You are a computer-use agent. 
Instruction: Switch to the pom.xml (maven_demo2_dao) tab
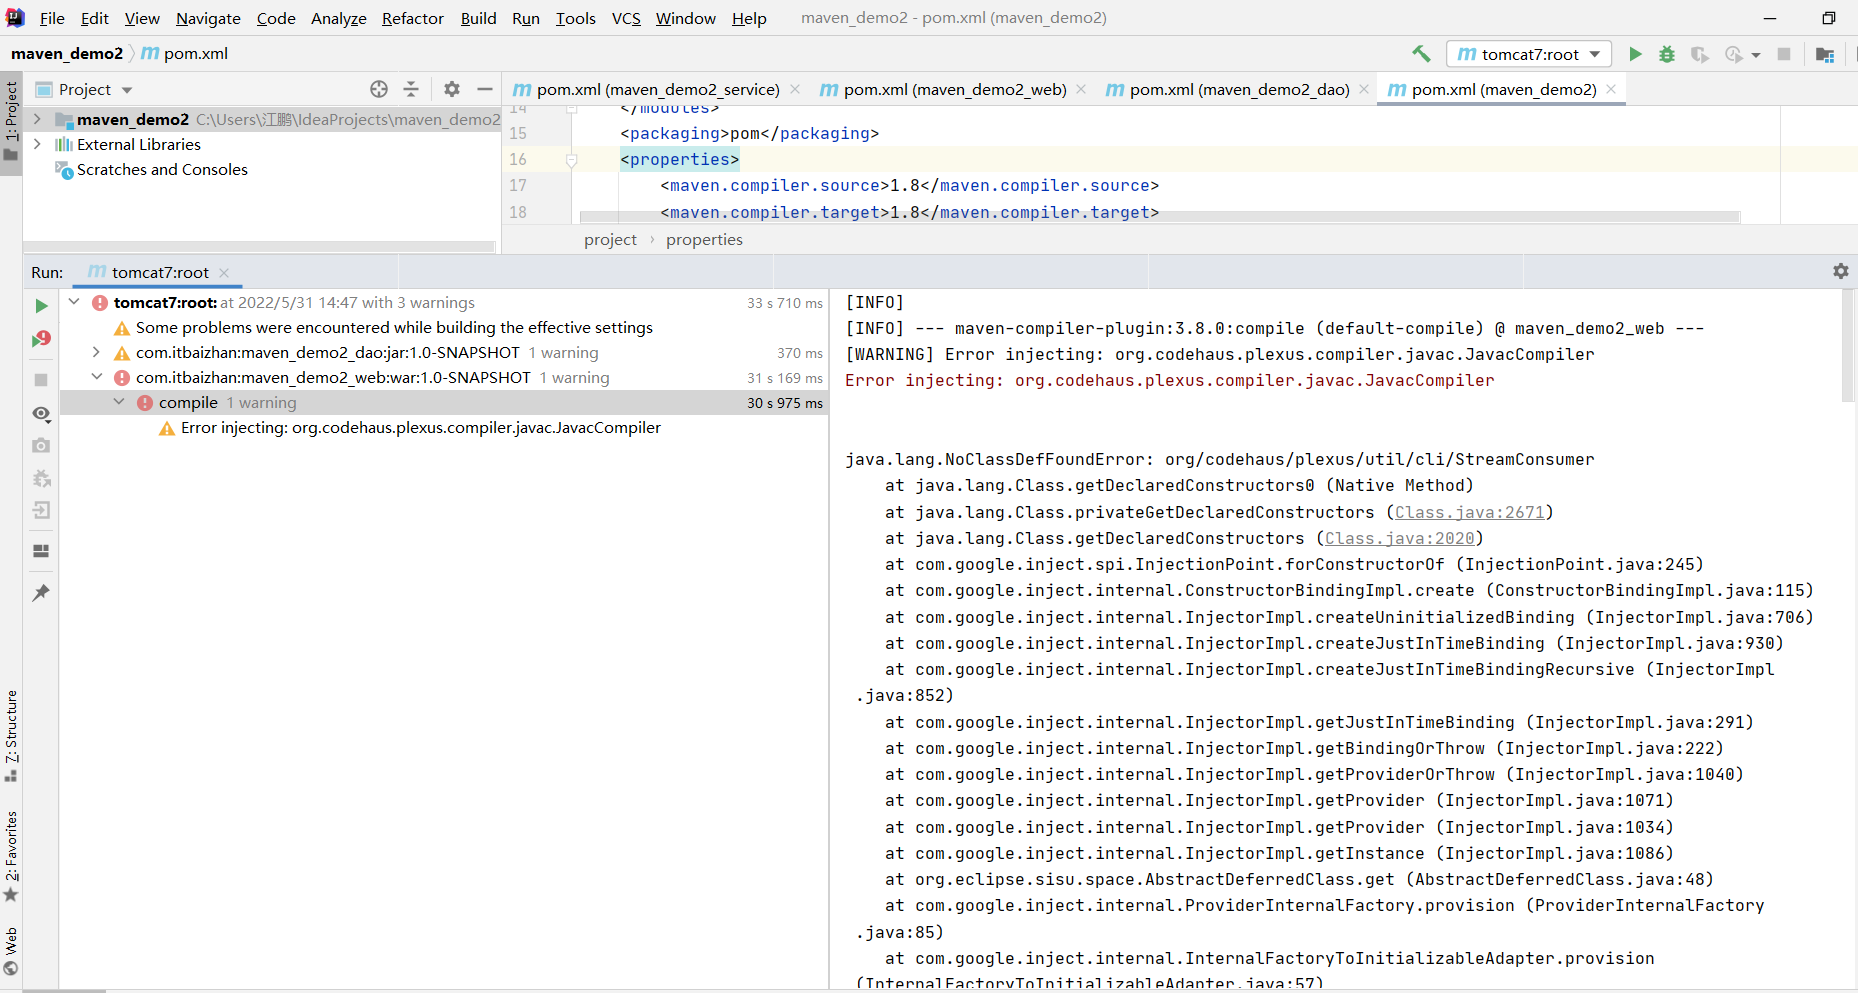point(1239,89)
